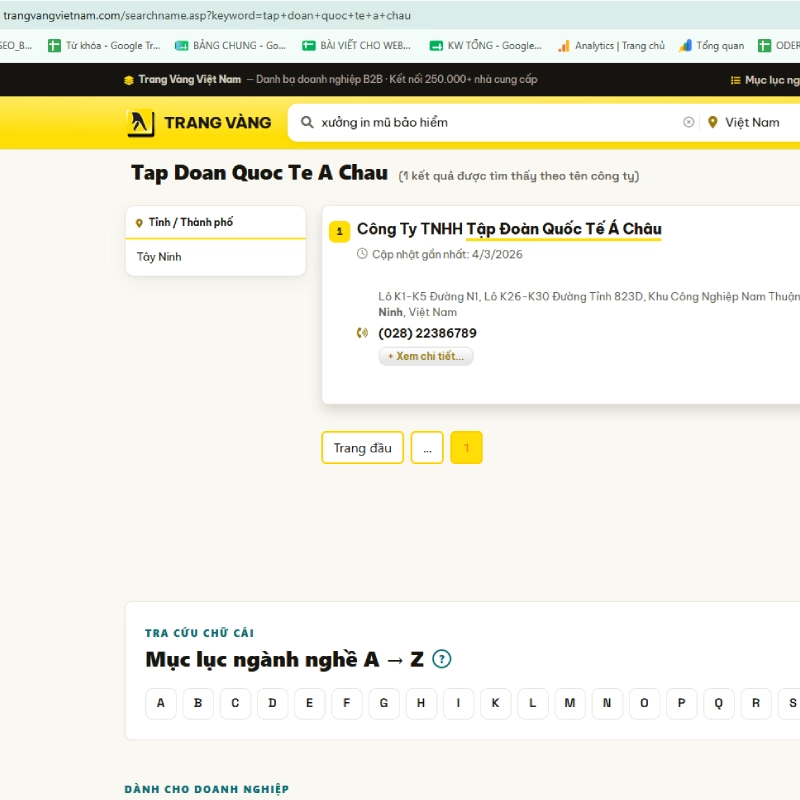Click the clock icon next to Cập nhật gần nhất
The height and width of the screenshot is (800, 800).
[x=362, y=254]
